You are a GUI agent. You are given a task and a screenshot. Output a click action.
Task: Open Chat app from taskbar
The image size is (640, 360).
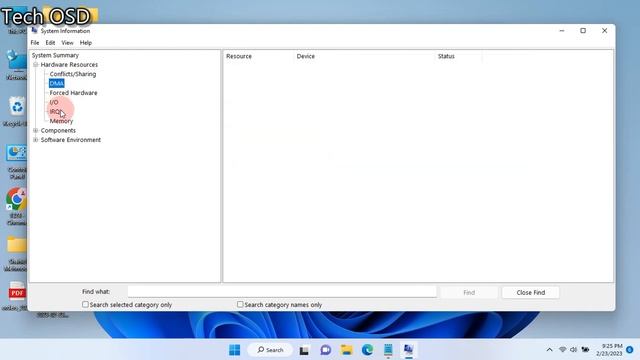pos(325,350)
